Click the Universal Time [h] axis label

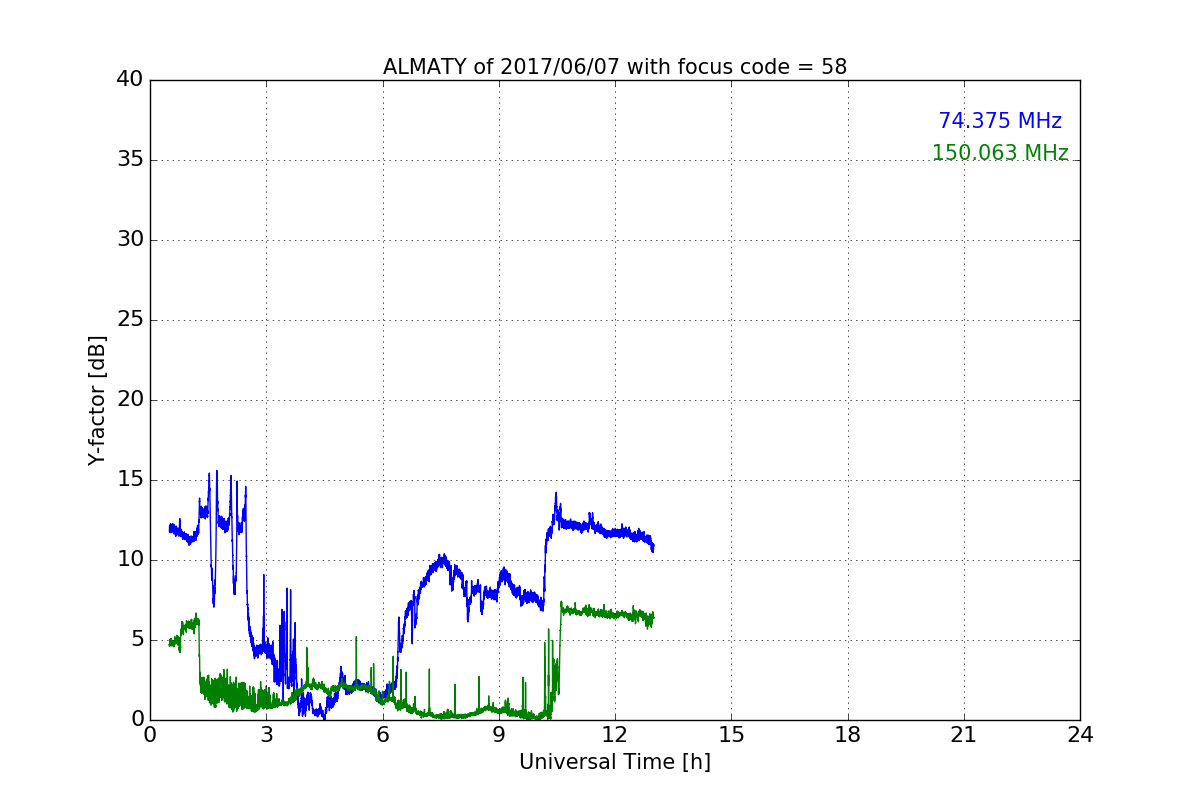tap(615, 762)
